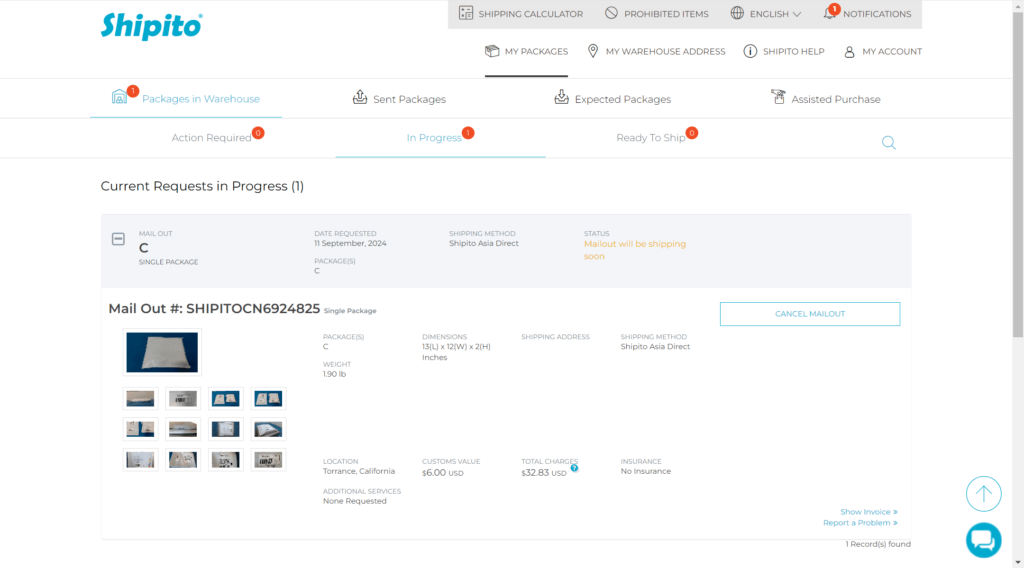The image size is (1024, 568).
Task: Click the Assisted Purchase cart icon
Action: pyautogui.click(x=778, y=97)
